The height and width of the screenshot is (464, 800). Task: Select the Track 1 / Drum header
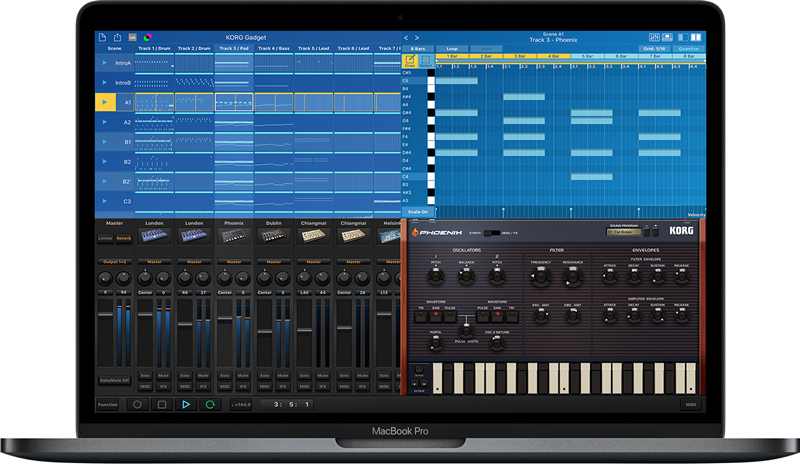154,48
